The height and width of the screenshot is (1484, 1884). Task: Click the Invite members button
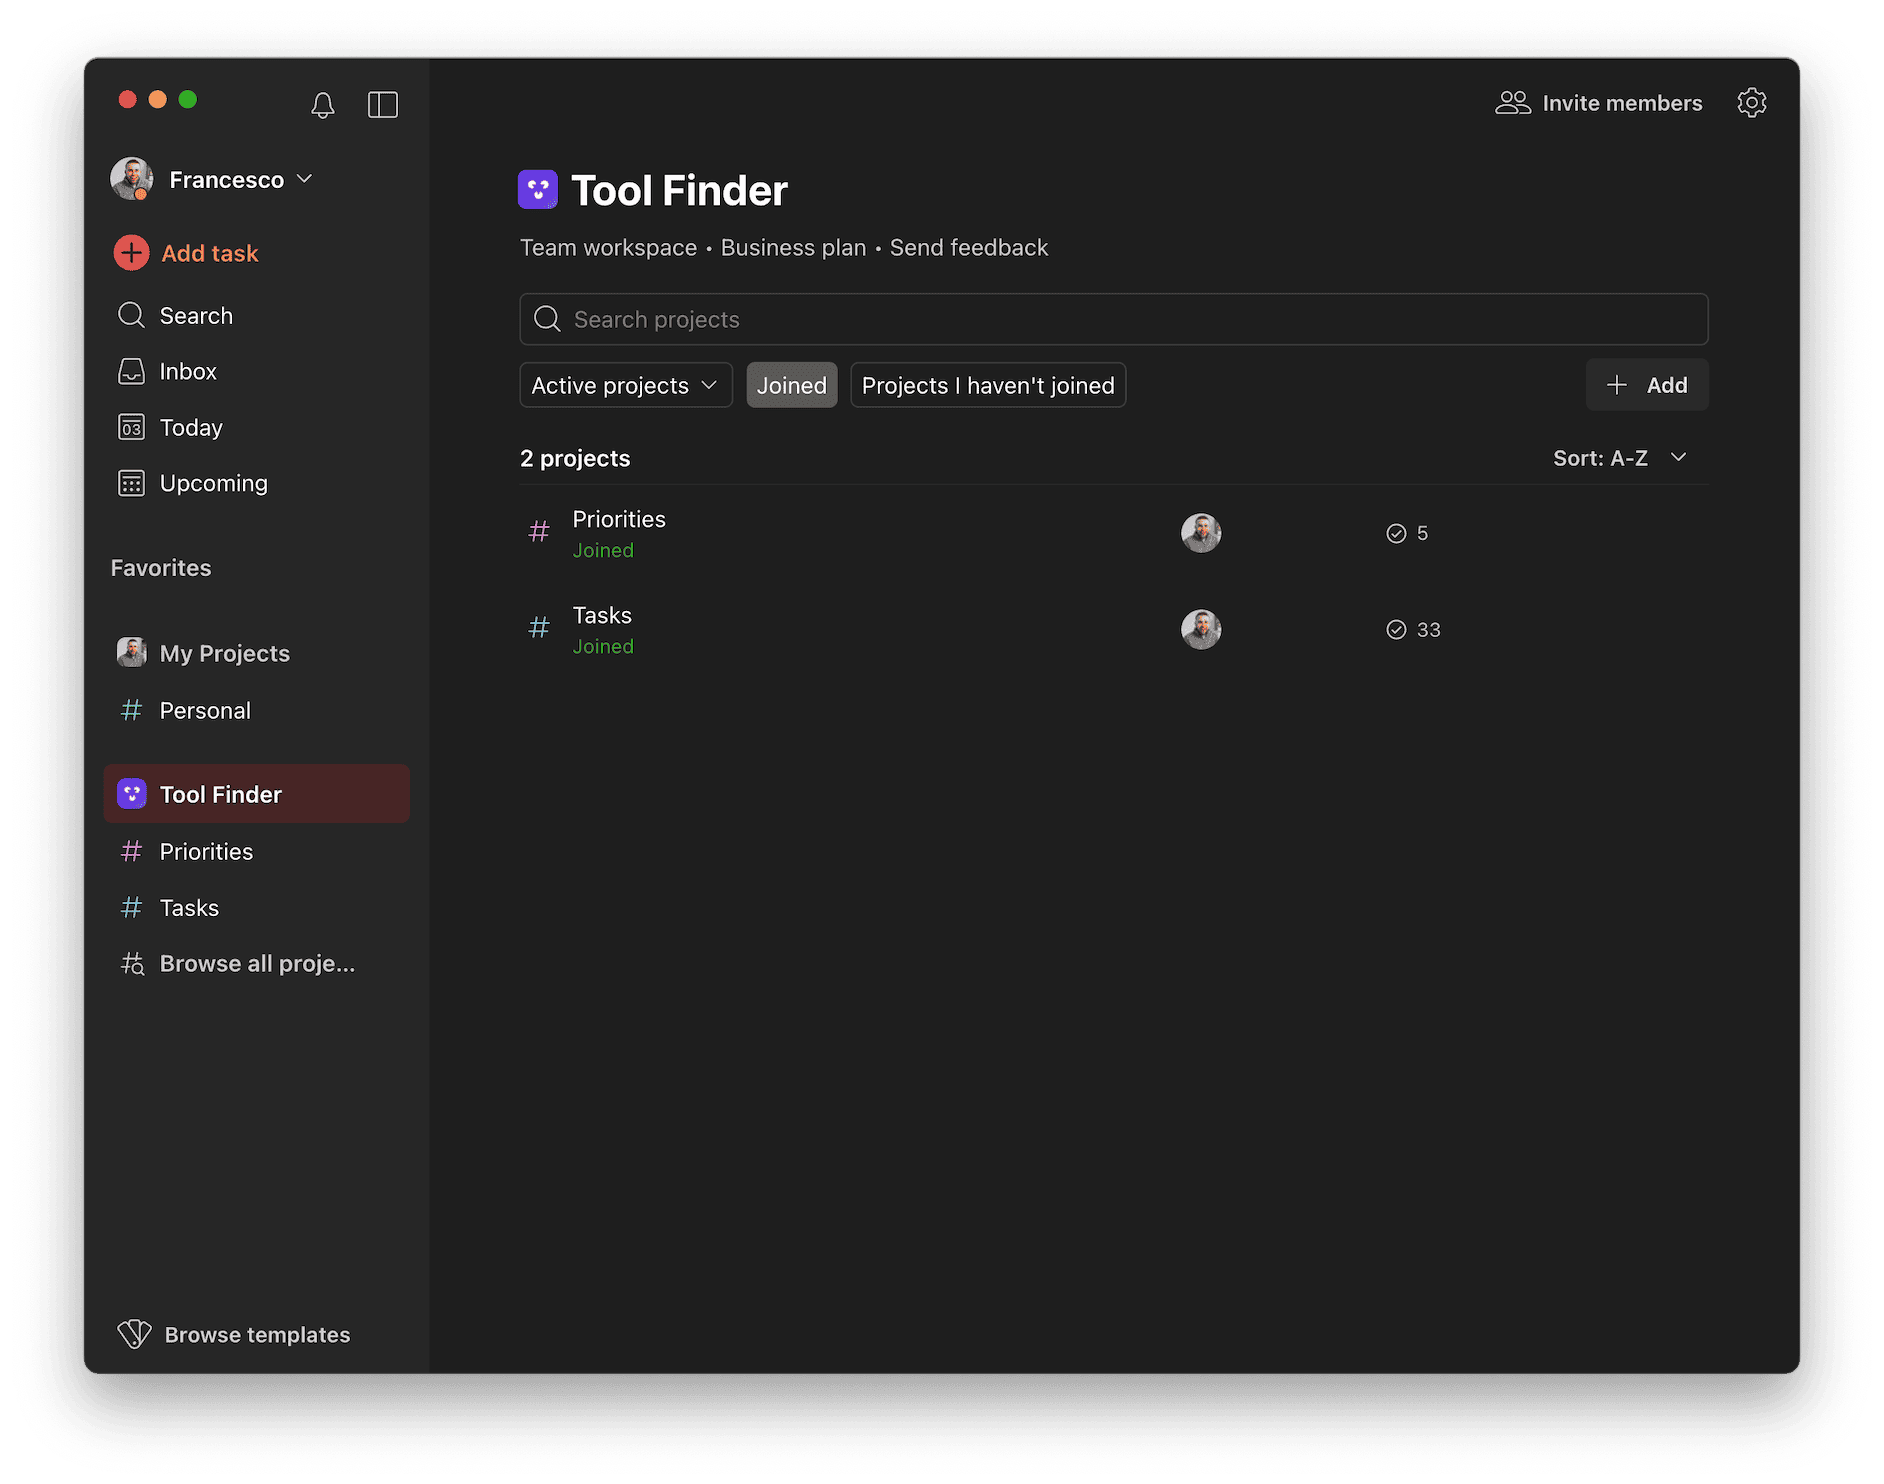pyautogui.click(x=1598, y=102)
